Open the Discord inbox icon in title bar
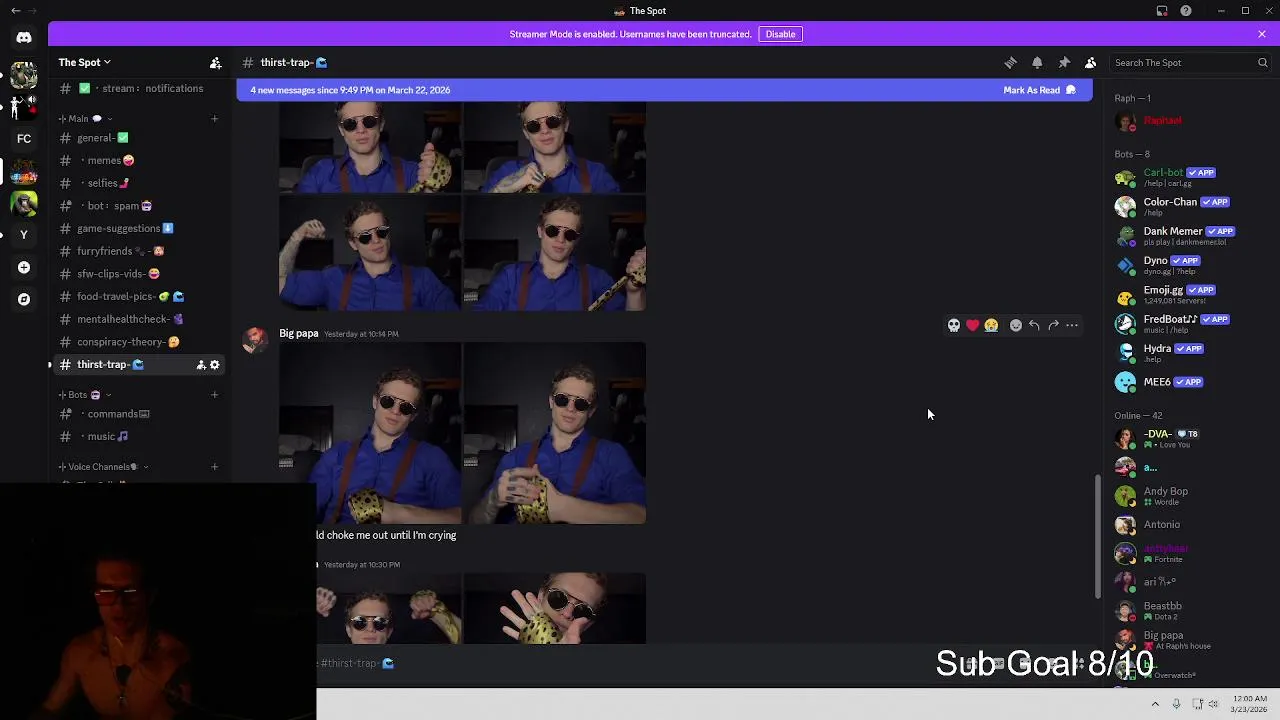1280x720 pixels. (1162, 11)
